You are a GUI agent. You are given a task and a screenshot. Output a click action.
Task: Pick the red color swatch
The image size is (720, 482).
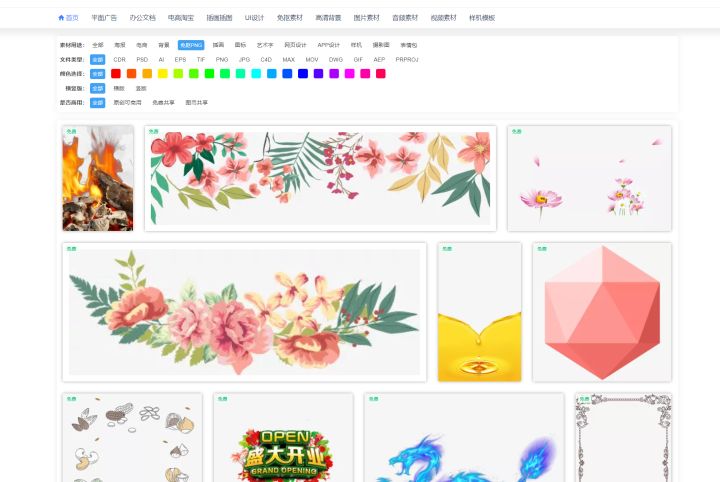coord(116,73)
